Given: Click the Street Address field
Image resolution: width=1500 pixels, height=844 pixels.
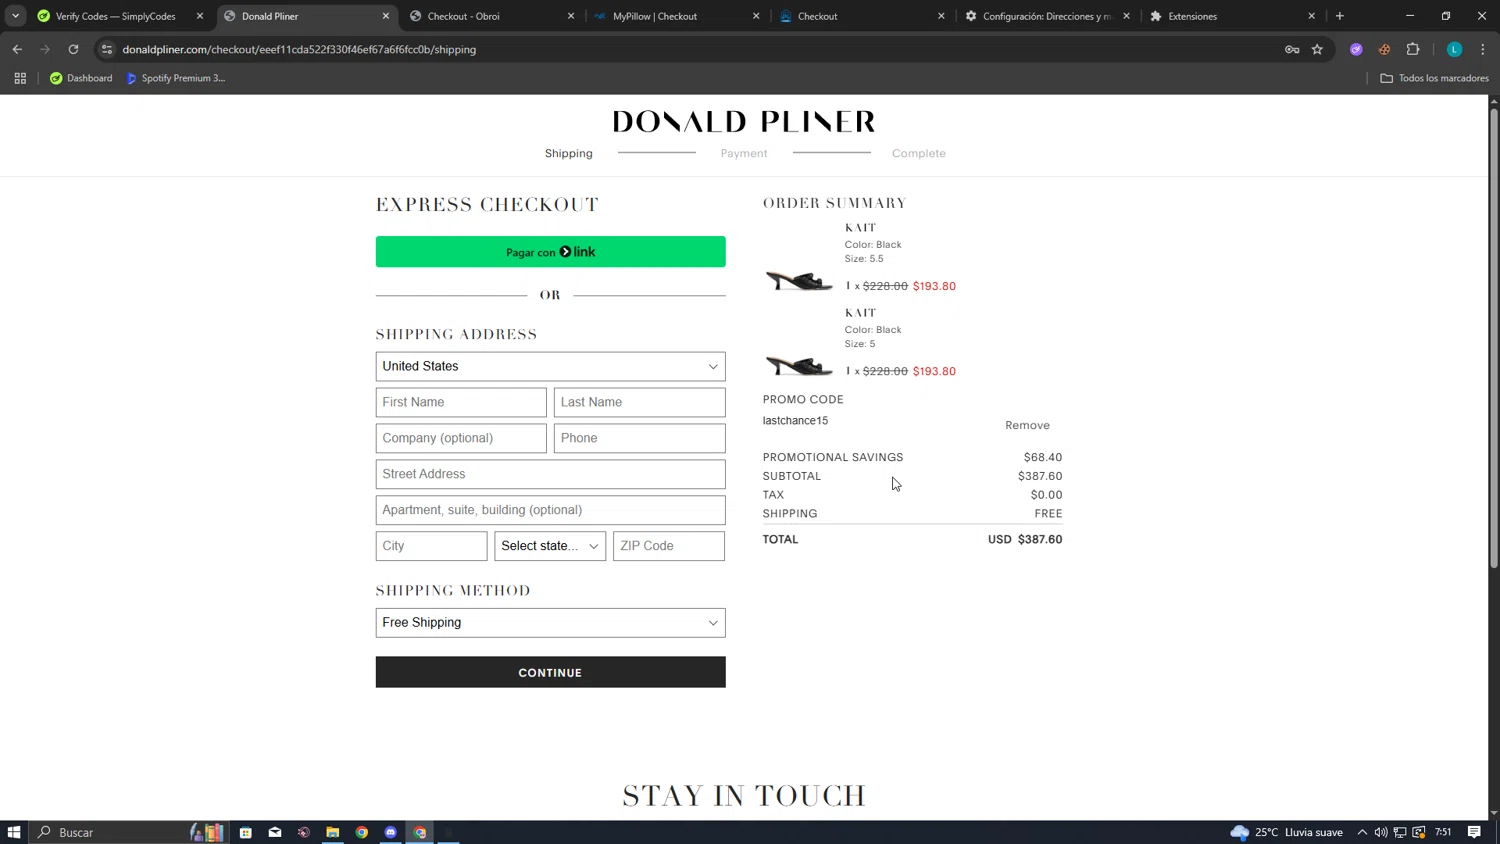Looking at the screenshot, I should [550, 474].
